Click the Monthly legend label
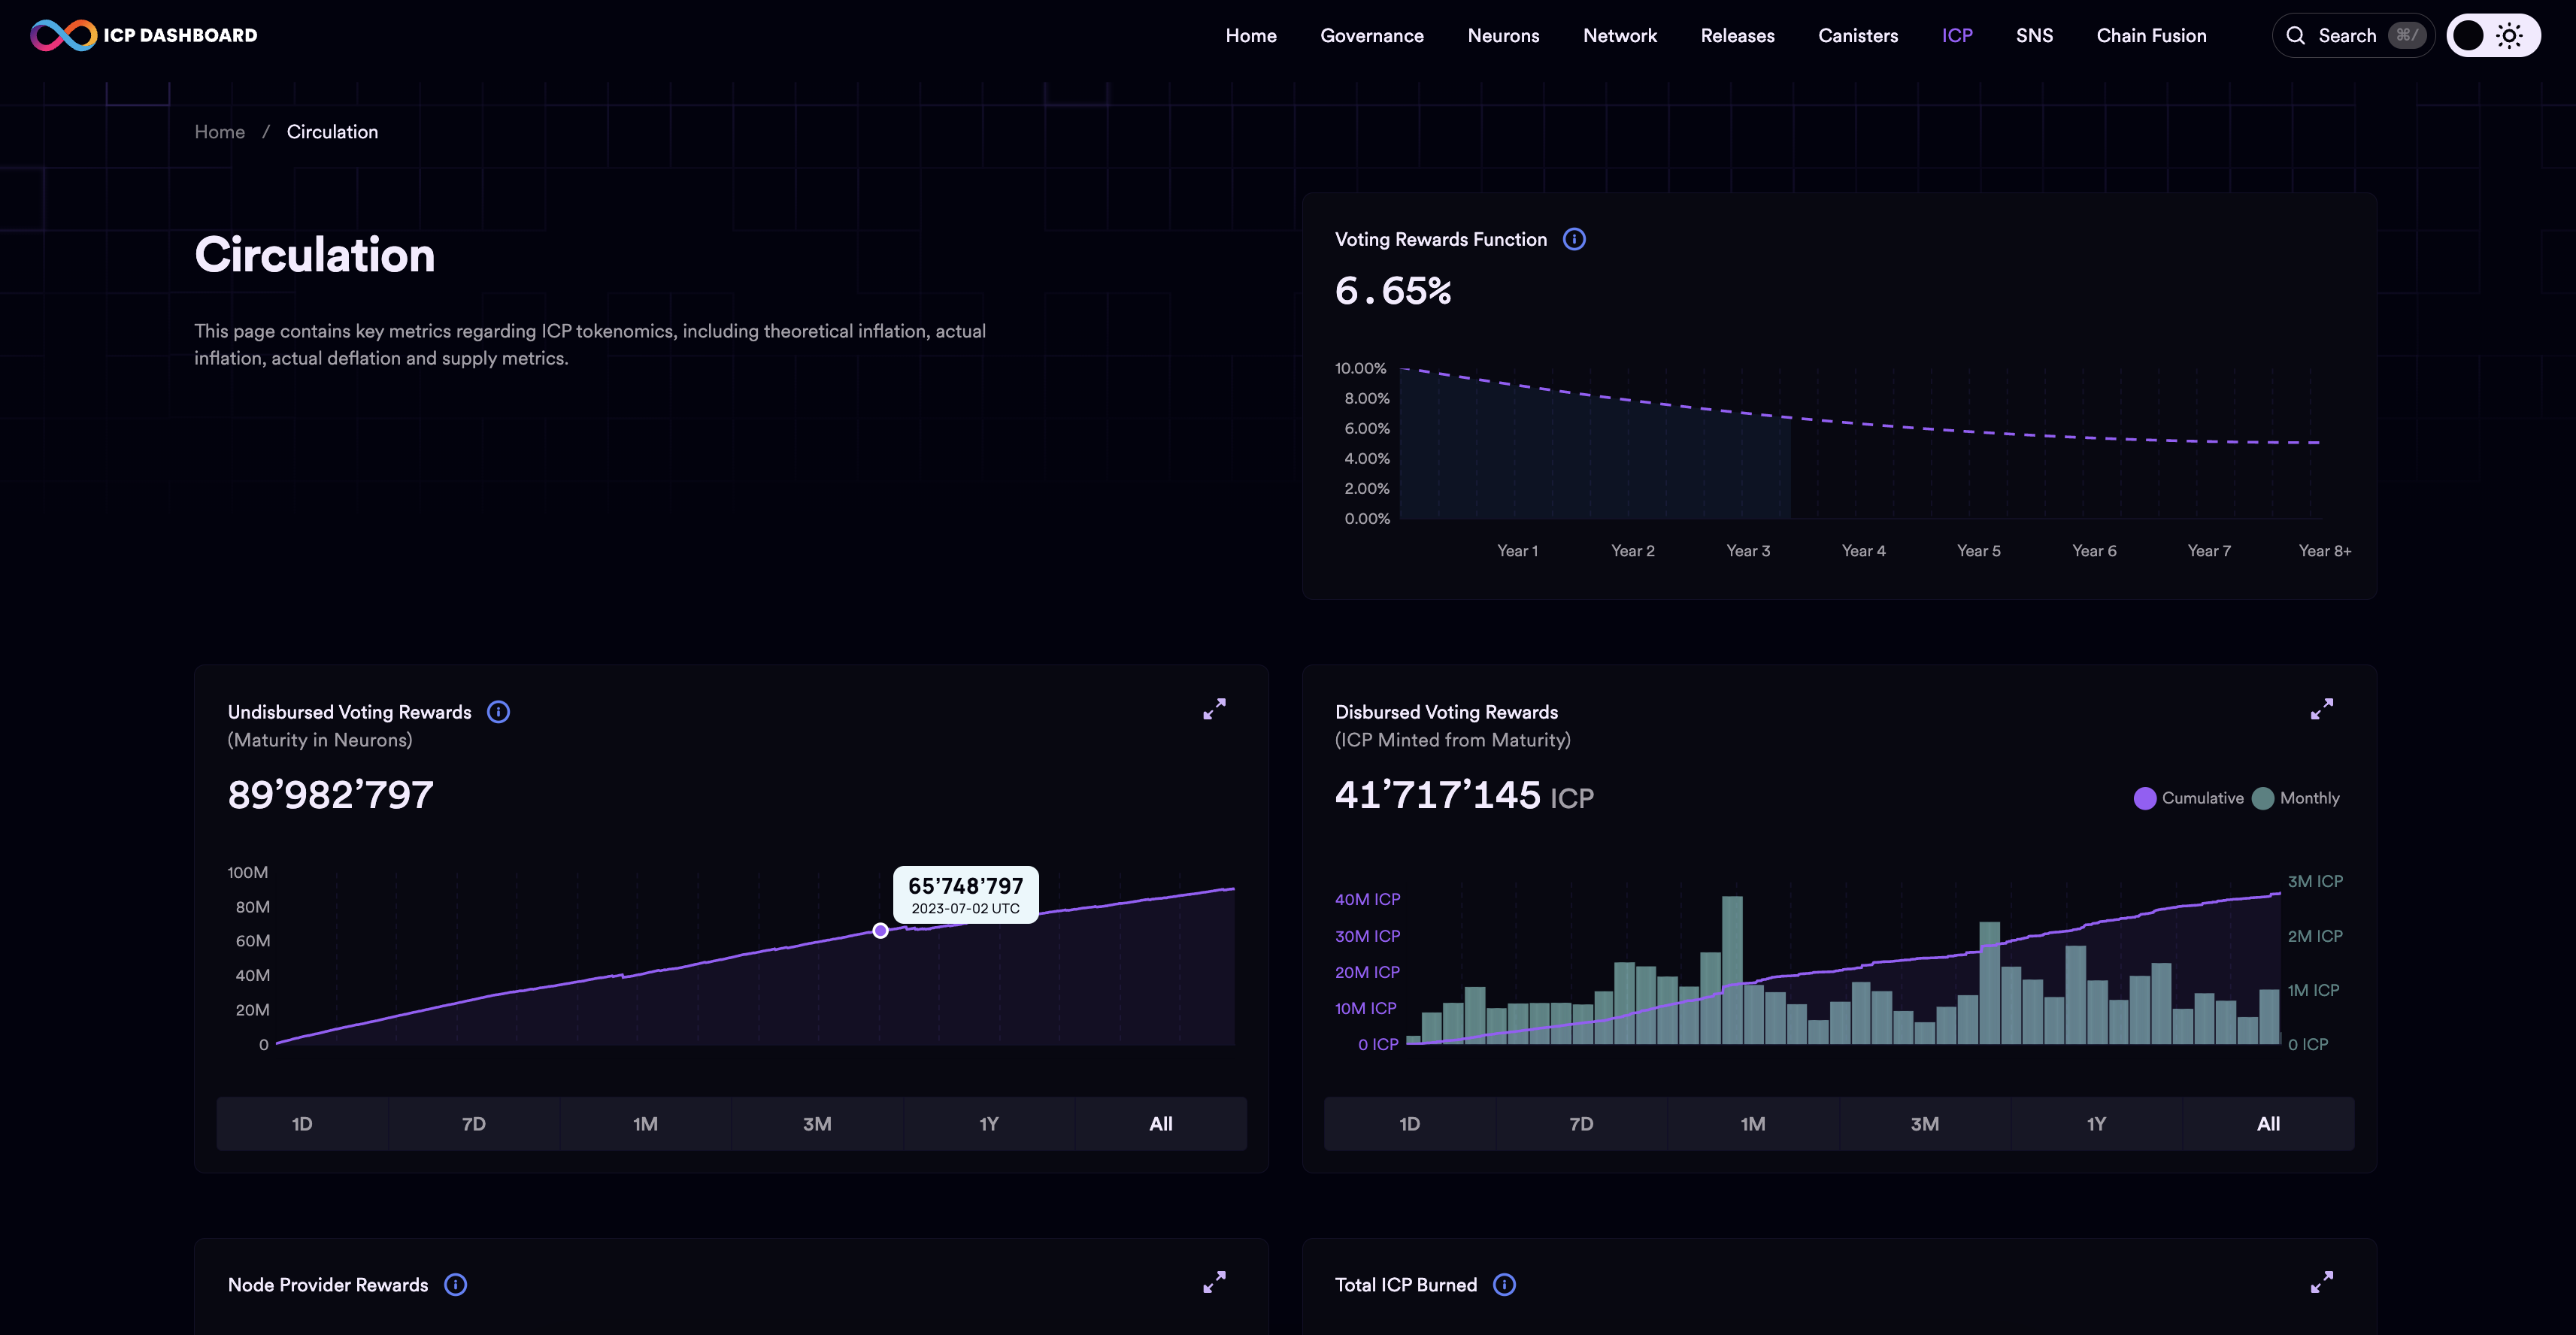The image size is (2576, 1335). pyautogui.click(x=2310, y=798)
